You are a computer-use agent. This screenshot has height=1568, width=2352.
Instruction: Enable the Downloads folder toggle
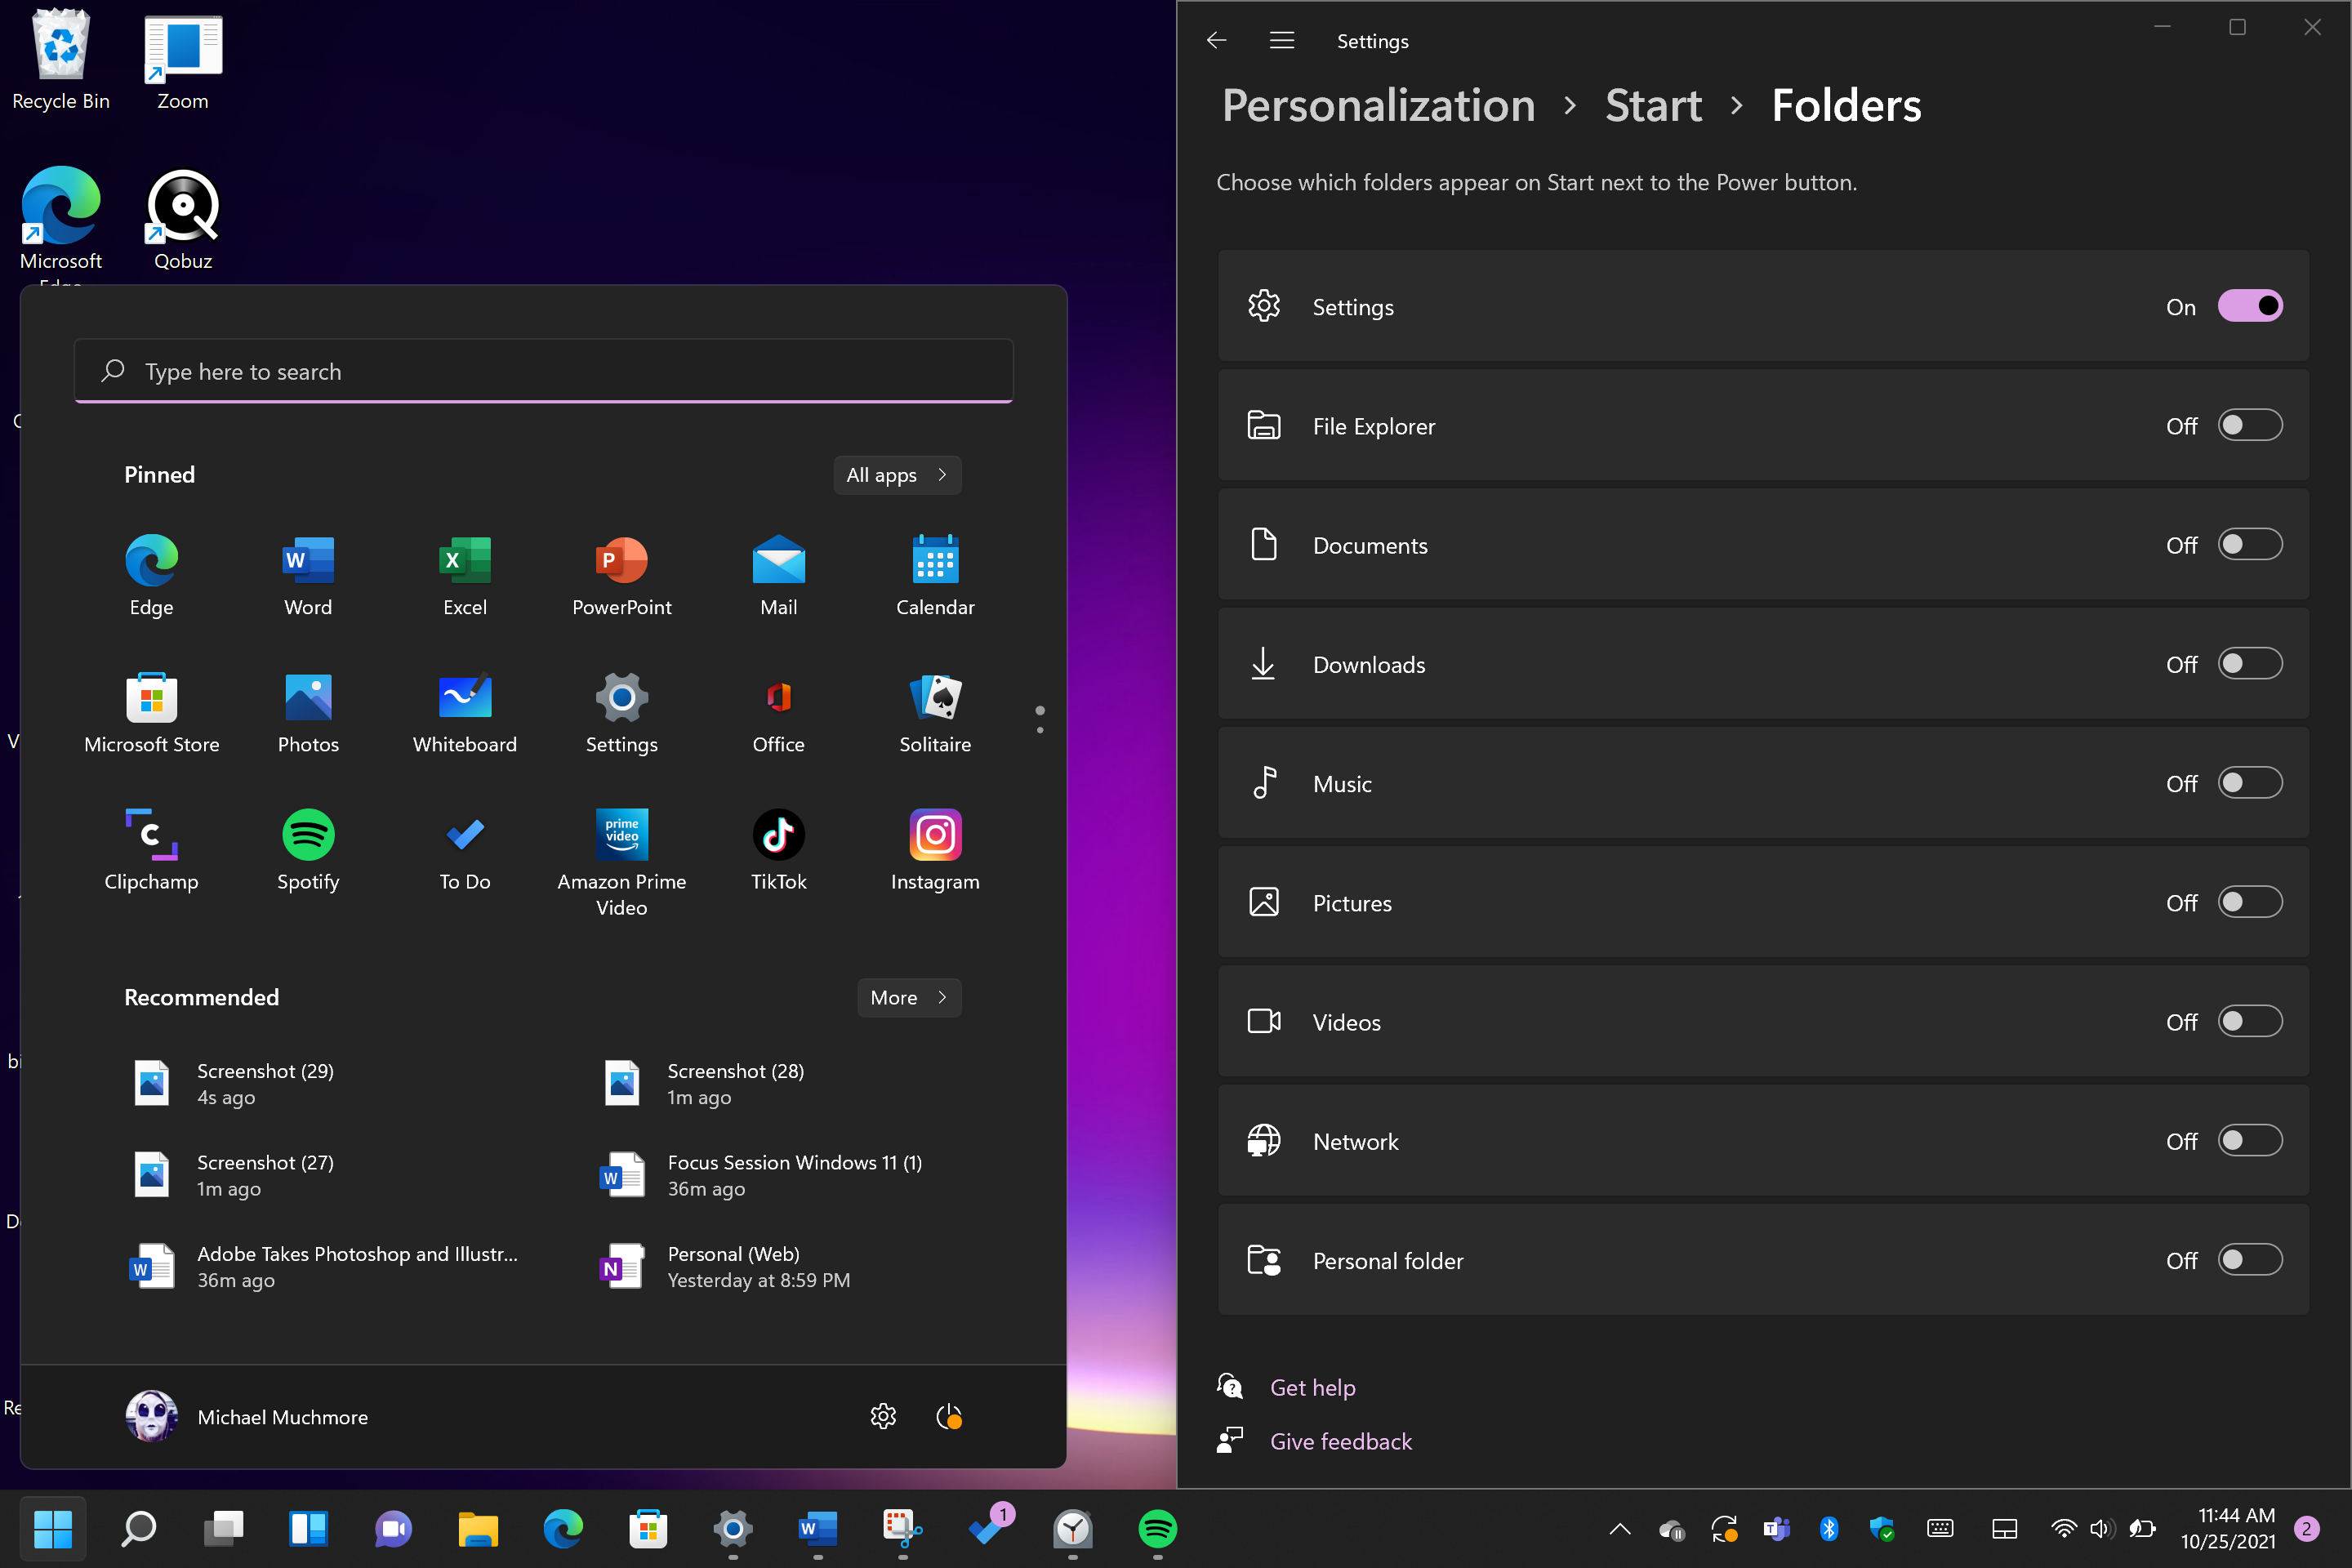pos(2249,663)
